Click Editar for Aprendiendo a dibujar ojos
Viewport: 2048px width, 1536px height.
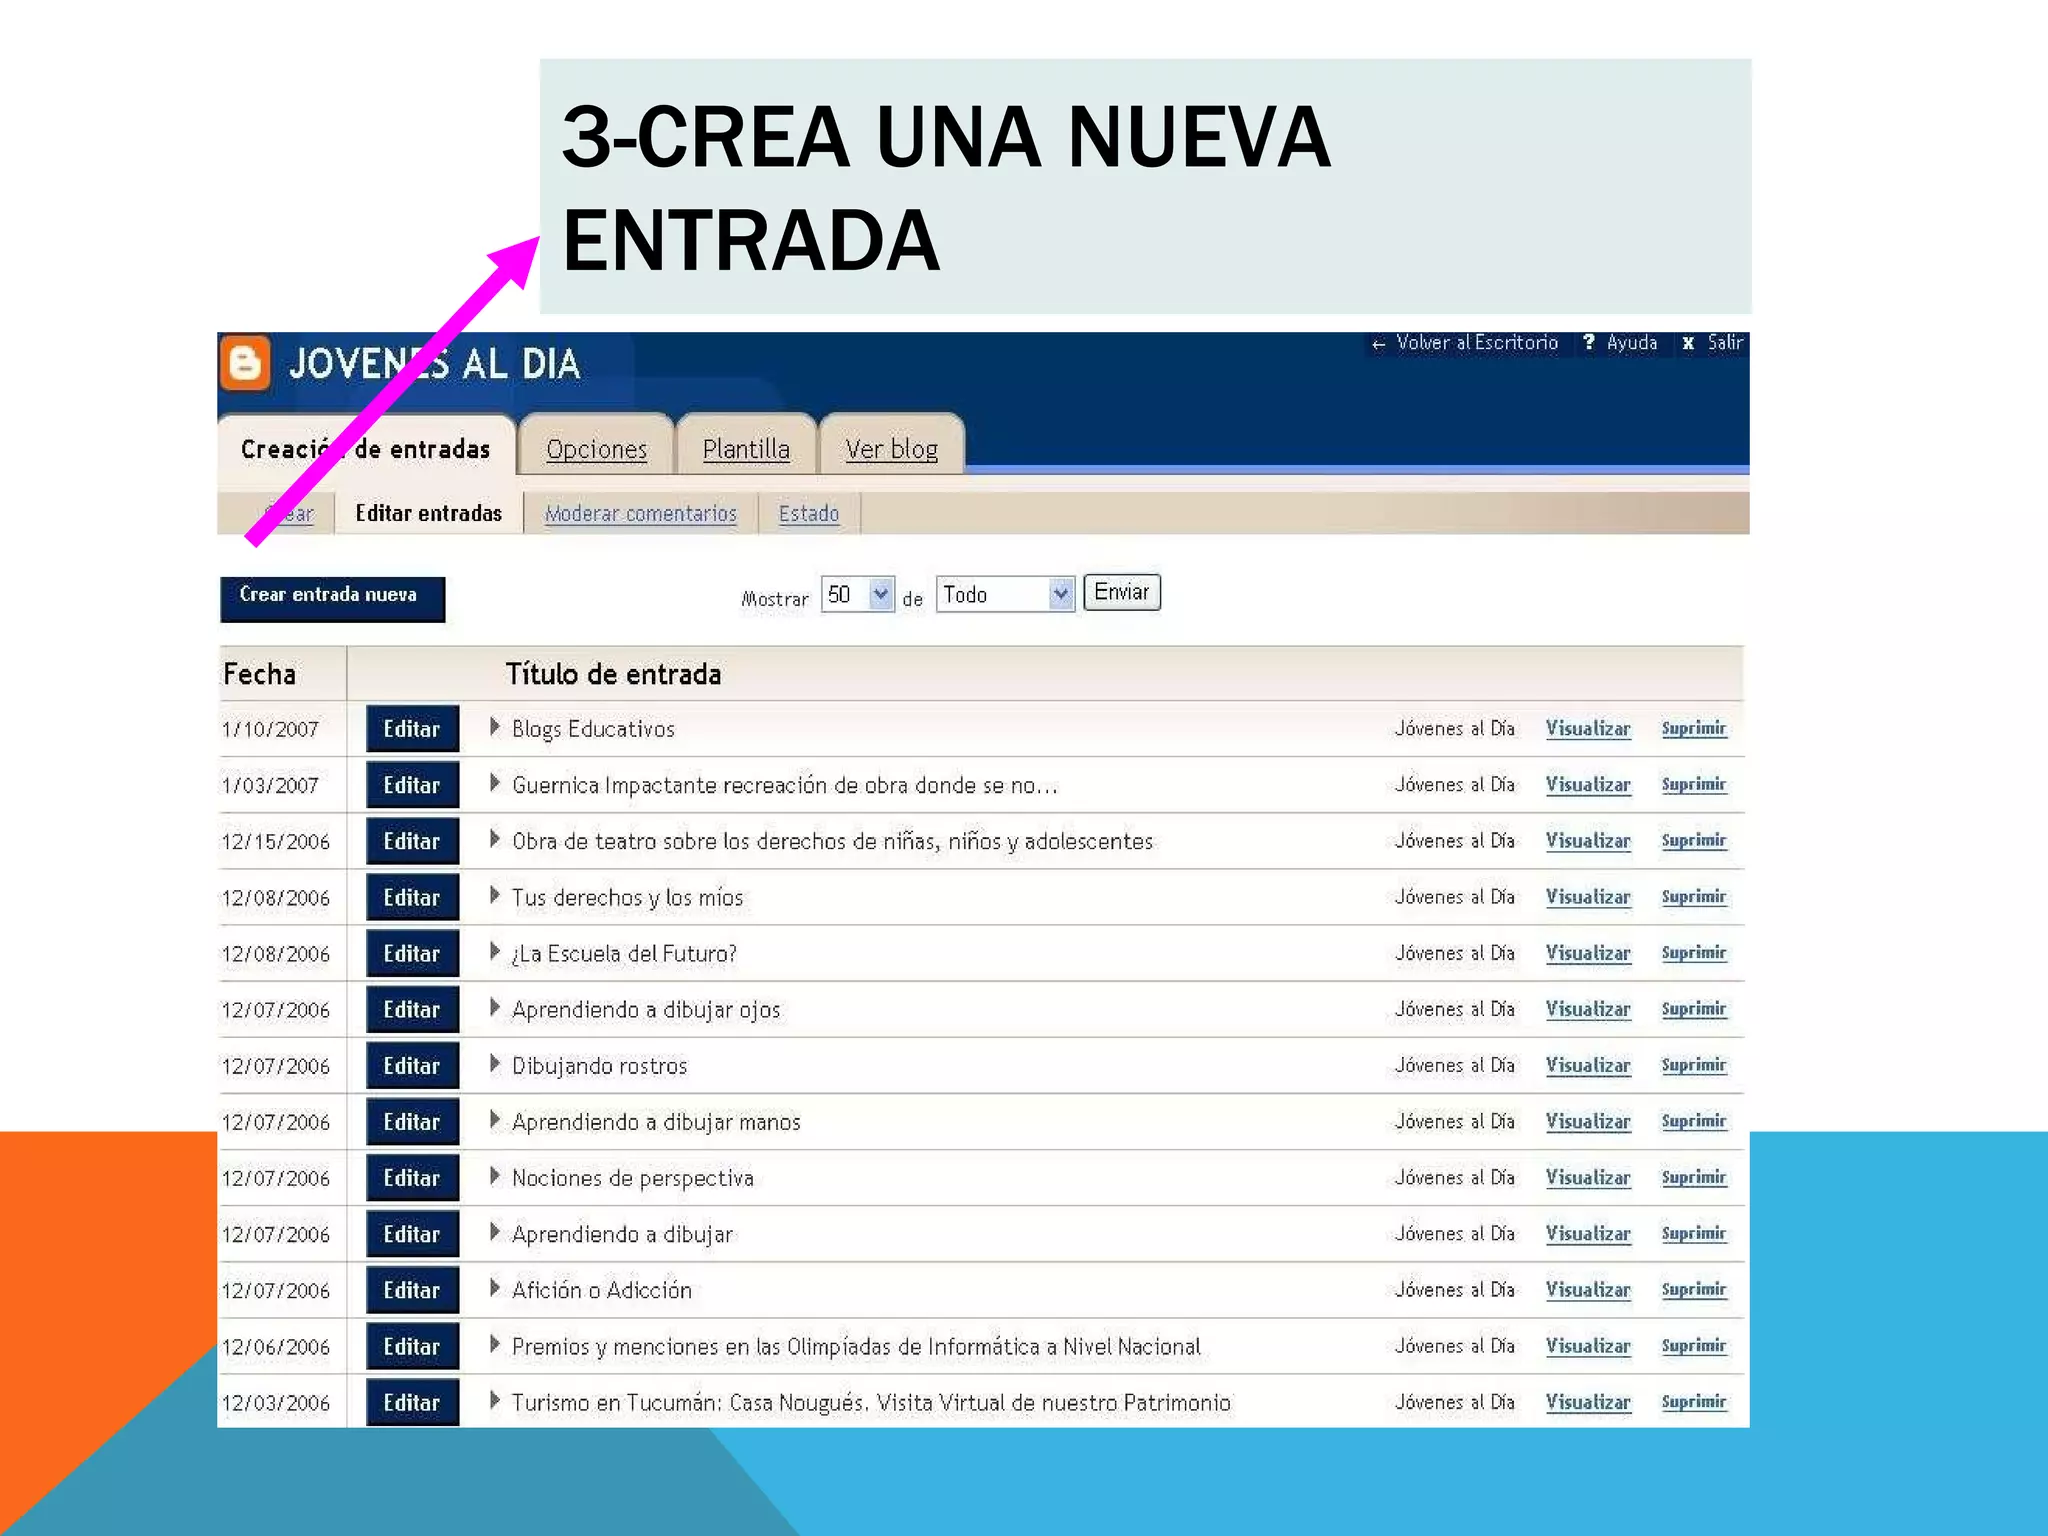click(412, 1009)
